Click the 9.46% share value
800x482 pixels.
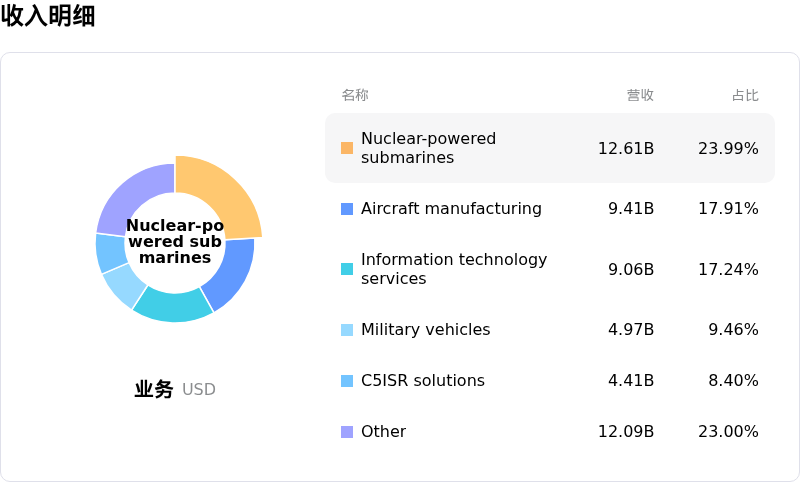pos(733,329)
